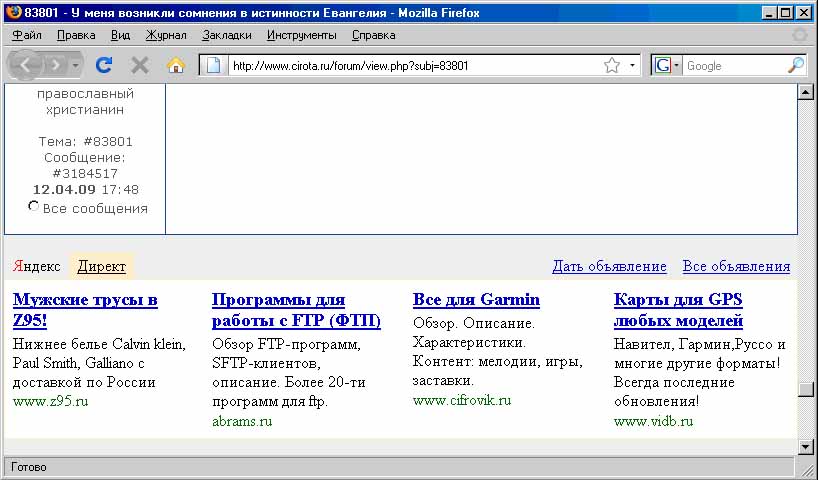This screenshot has width=818, height=480.
Task: Open the Мужские трусы в Z95! ad
Action: pos(85,310)
